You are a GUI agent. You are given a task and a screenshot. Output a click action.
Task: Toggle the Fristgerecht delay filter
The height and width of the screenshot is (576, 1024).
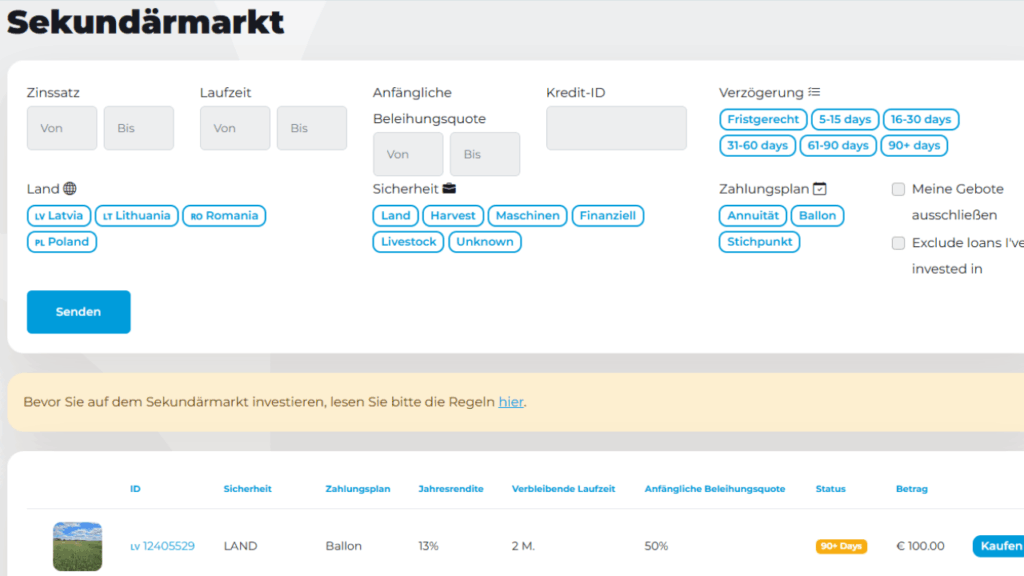(763, 120)
